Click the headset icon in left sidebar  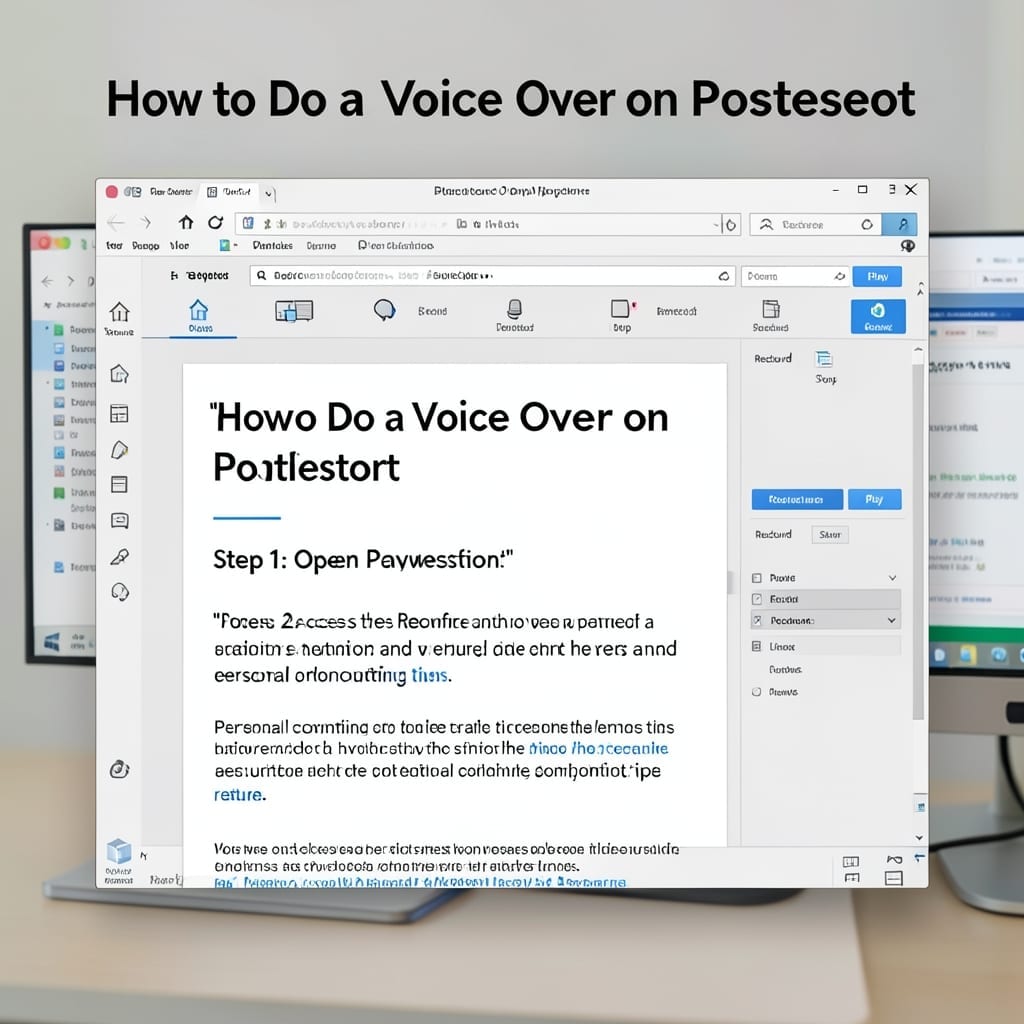click(120, 592)
